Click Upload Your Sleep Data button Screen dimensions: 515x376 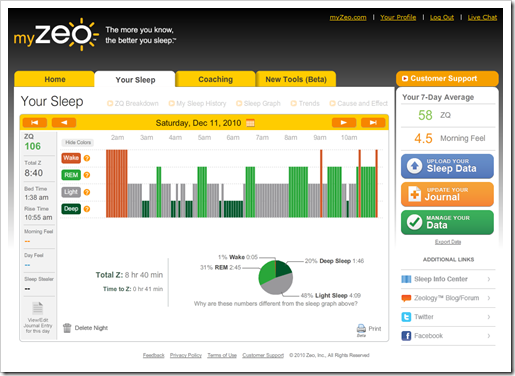[x=447, y=166]
